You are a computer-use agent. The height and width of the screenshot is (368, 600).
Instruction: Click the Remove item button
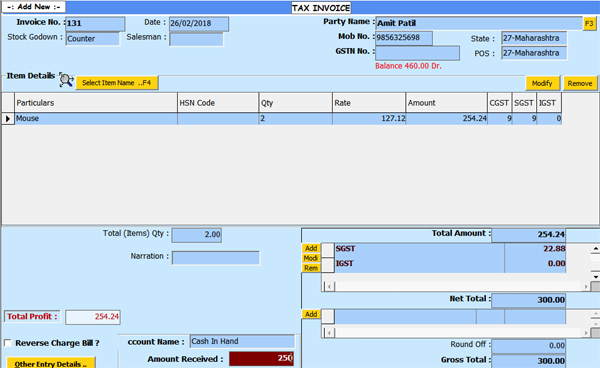click(580, 83)
